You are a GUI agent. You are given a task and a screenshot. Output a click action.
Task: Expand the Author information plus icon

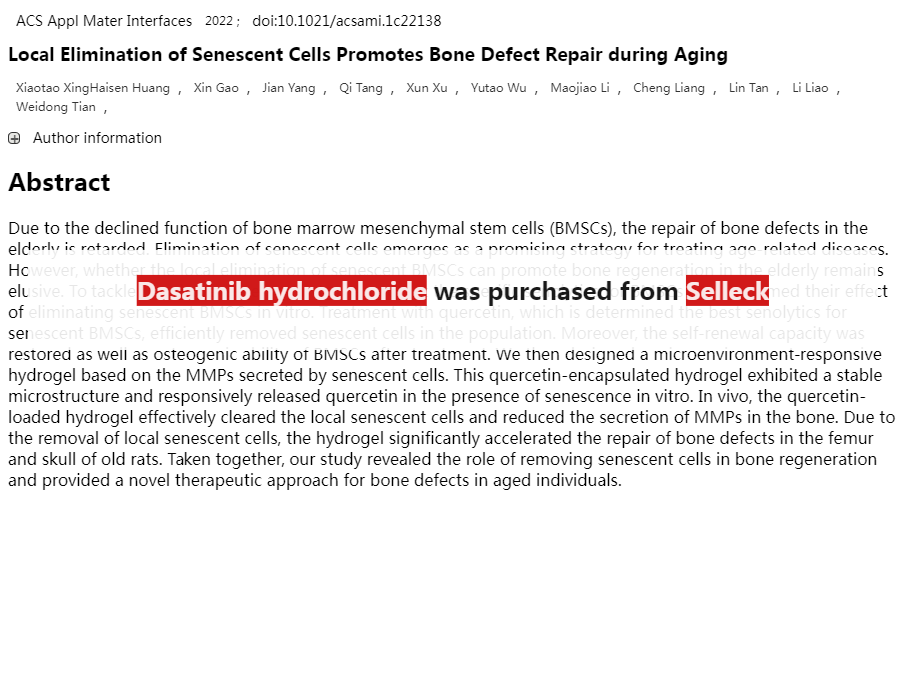tap(14, 138)
